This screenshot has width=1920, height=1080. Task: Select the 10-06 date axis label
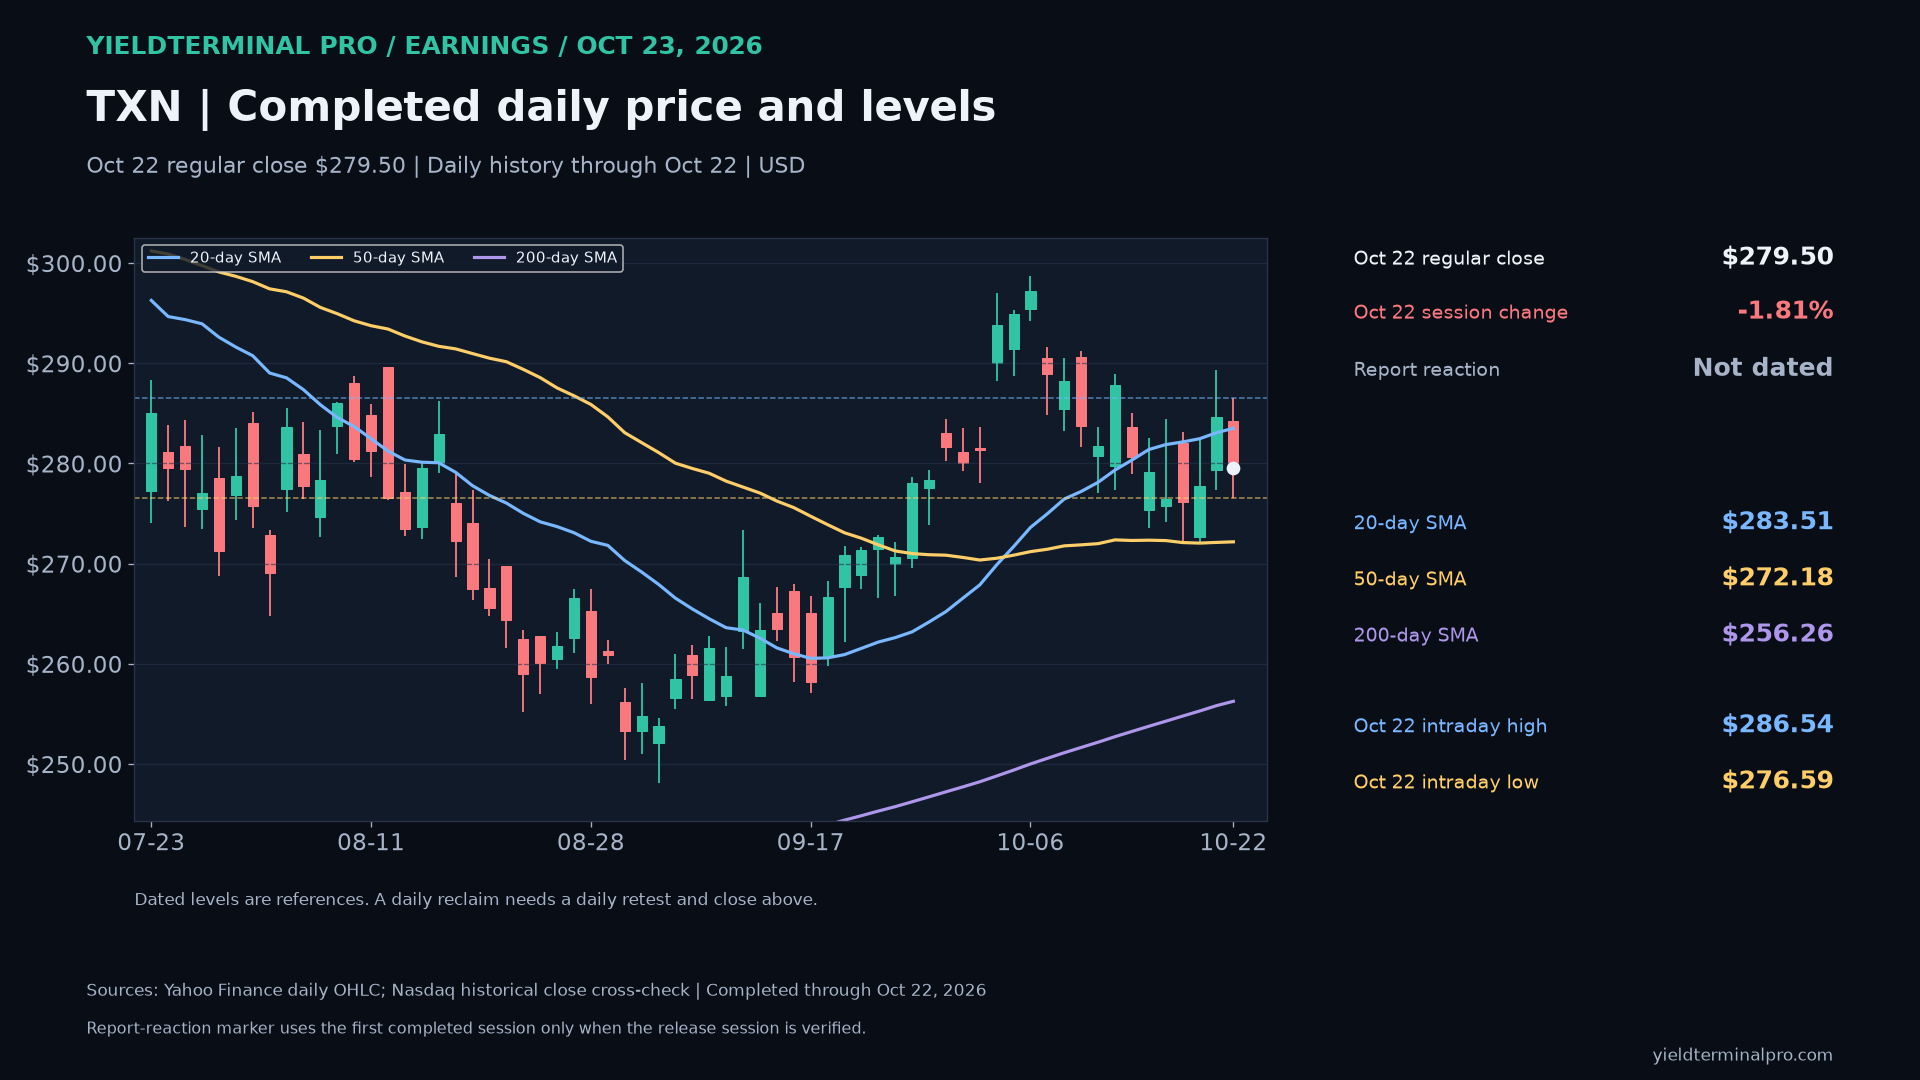pos(1030,842)
